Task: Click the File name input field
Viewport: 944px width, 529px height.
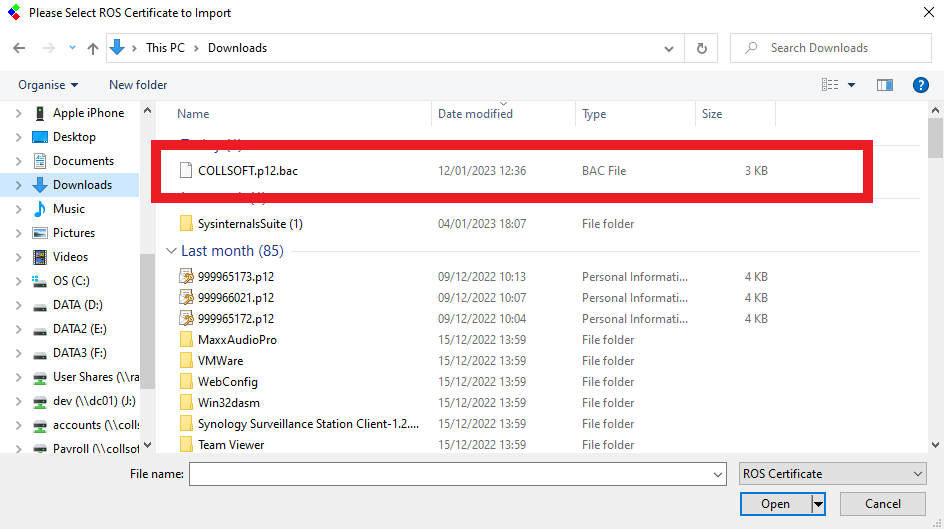Action: pyautogui.click(x=456, y=474)
